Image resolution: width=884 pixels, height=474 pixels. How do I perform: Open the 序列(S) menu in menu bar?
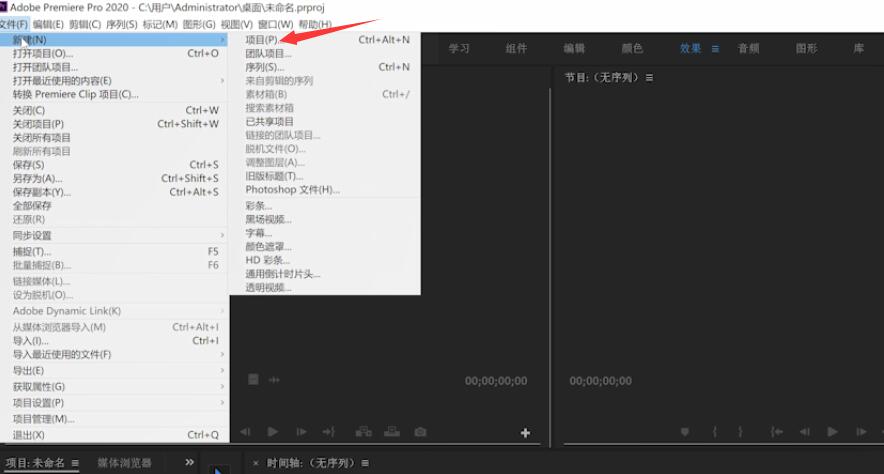pyautogui.click(x=122, y=24)
